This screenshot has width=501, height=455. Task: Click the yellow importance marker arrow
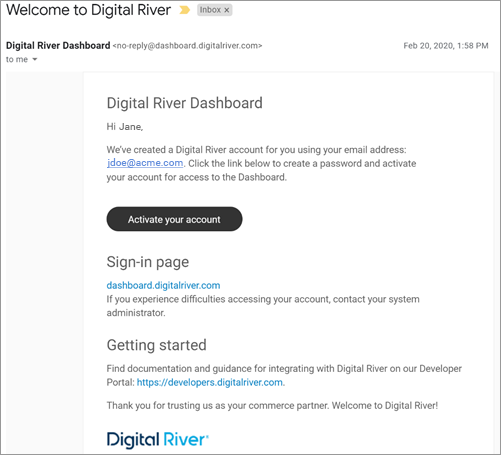click(184, 10)
